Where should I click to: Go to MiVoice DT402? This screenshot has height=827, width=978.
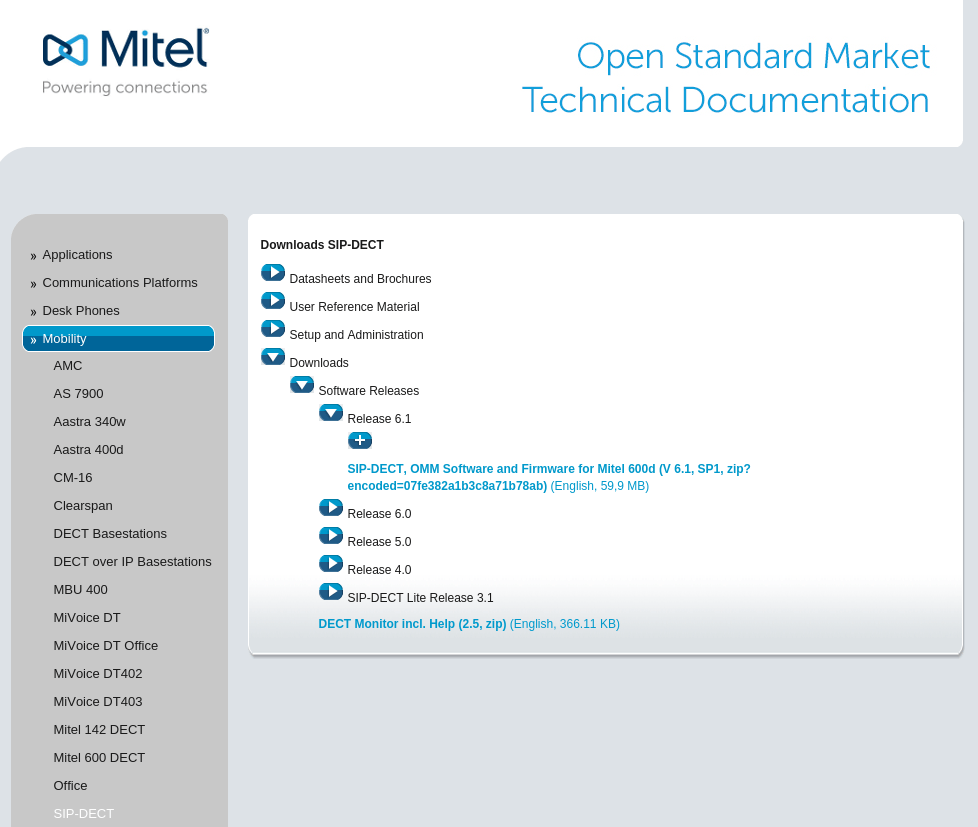click(x=98, y=674)
